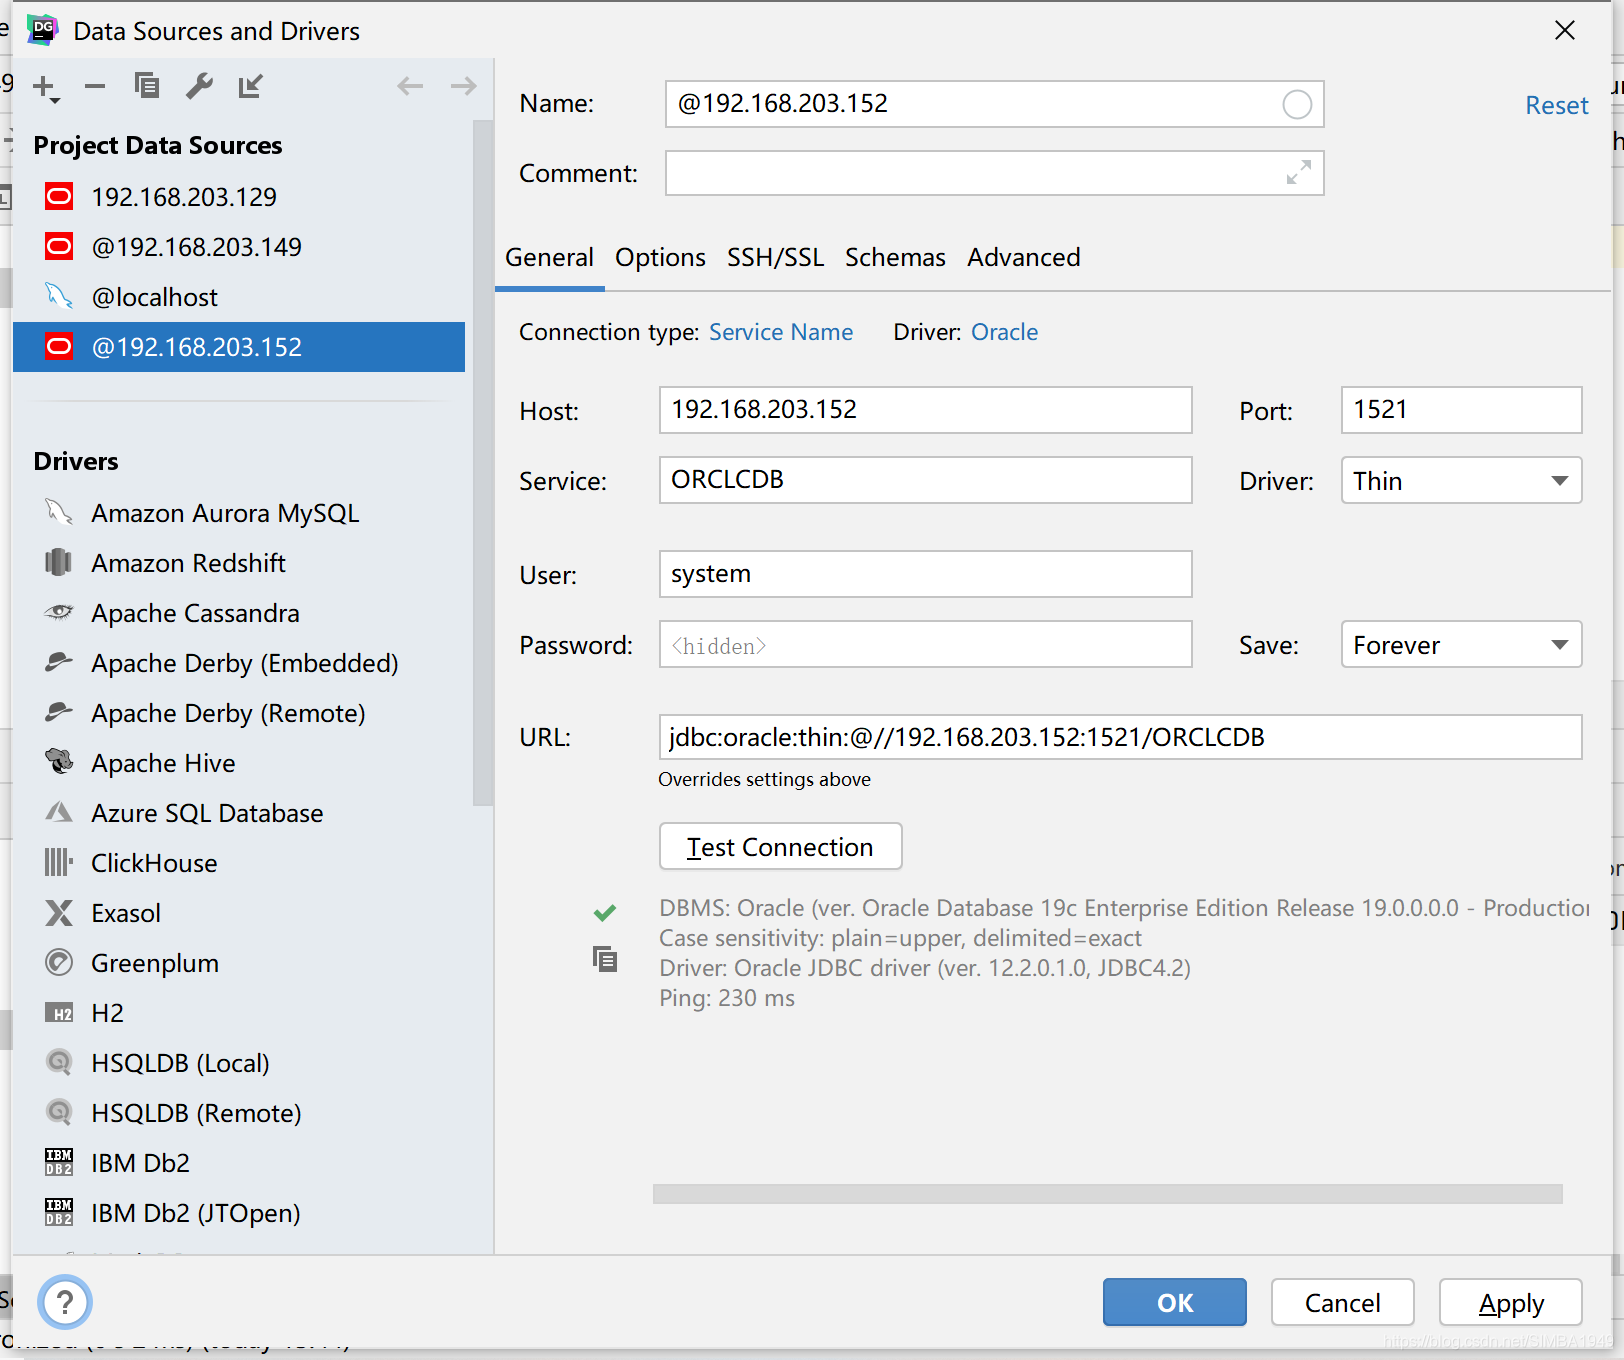Change connection type via Service Name link
This screenshot has height=1360, width=1624.
coord(781,332)
